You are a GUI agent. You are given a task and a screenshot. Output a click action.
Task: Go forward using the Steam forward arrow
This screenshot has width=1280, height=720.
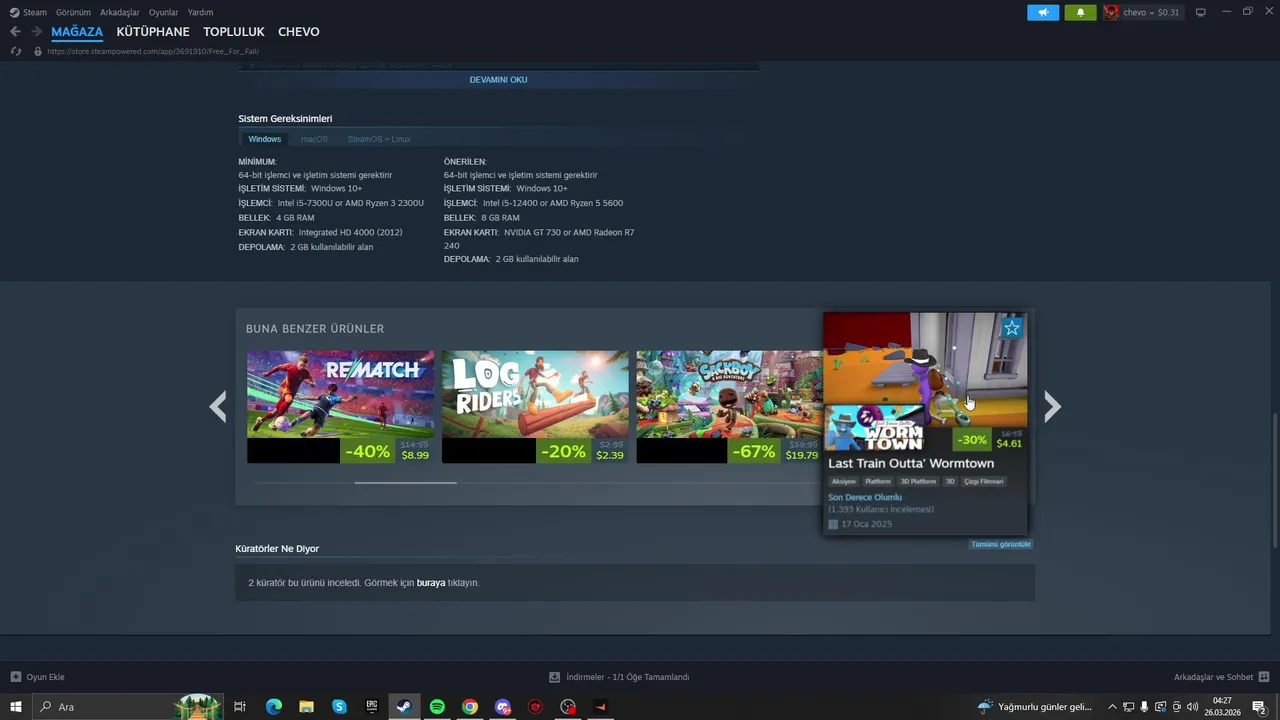(36, 32)
